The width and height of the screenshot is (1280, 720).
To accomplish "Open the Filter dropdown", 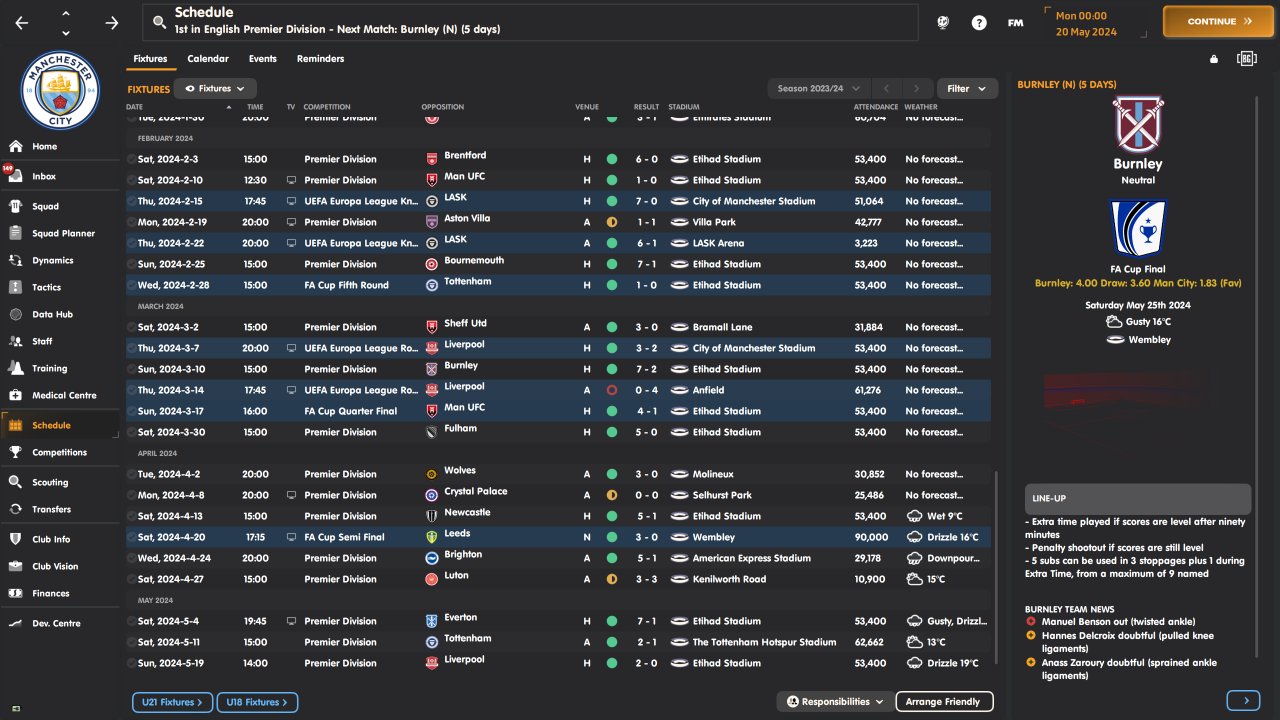I will 966,89.
